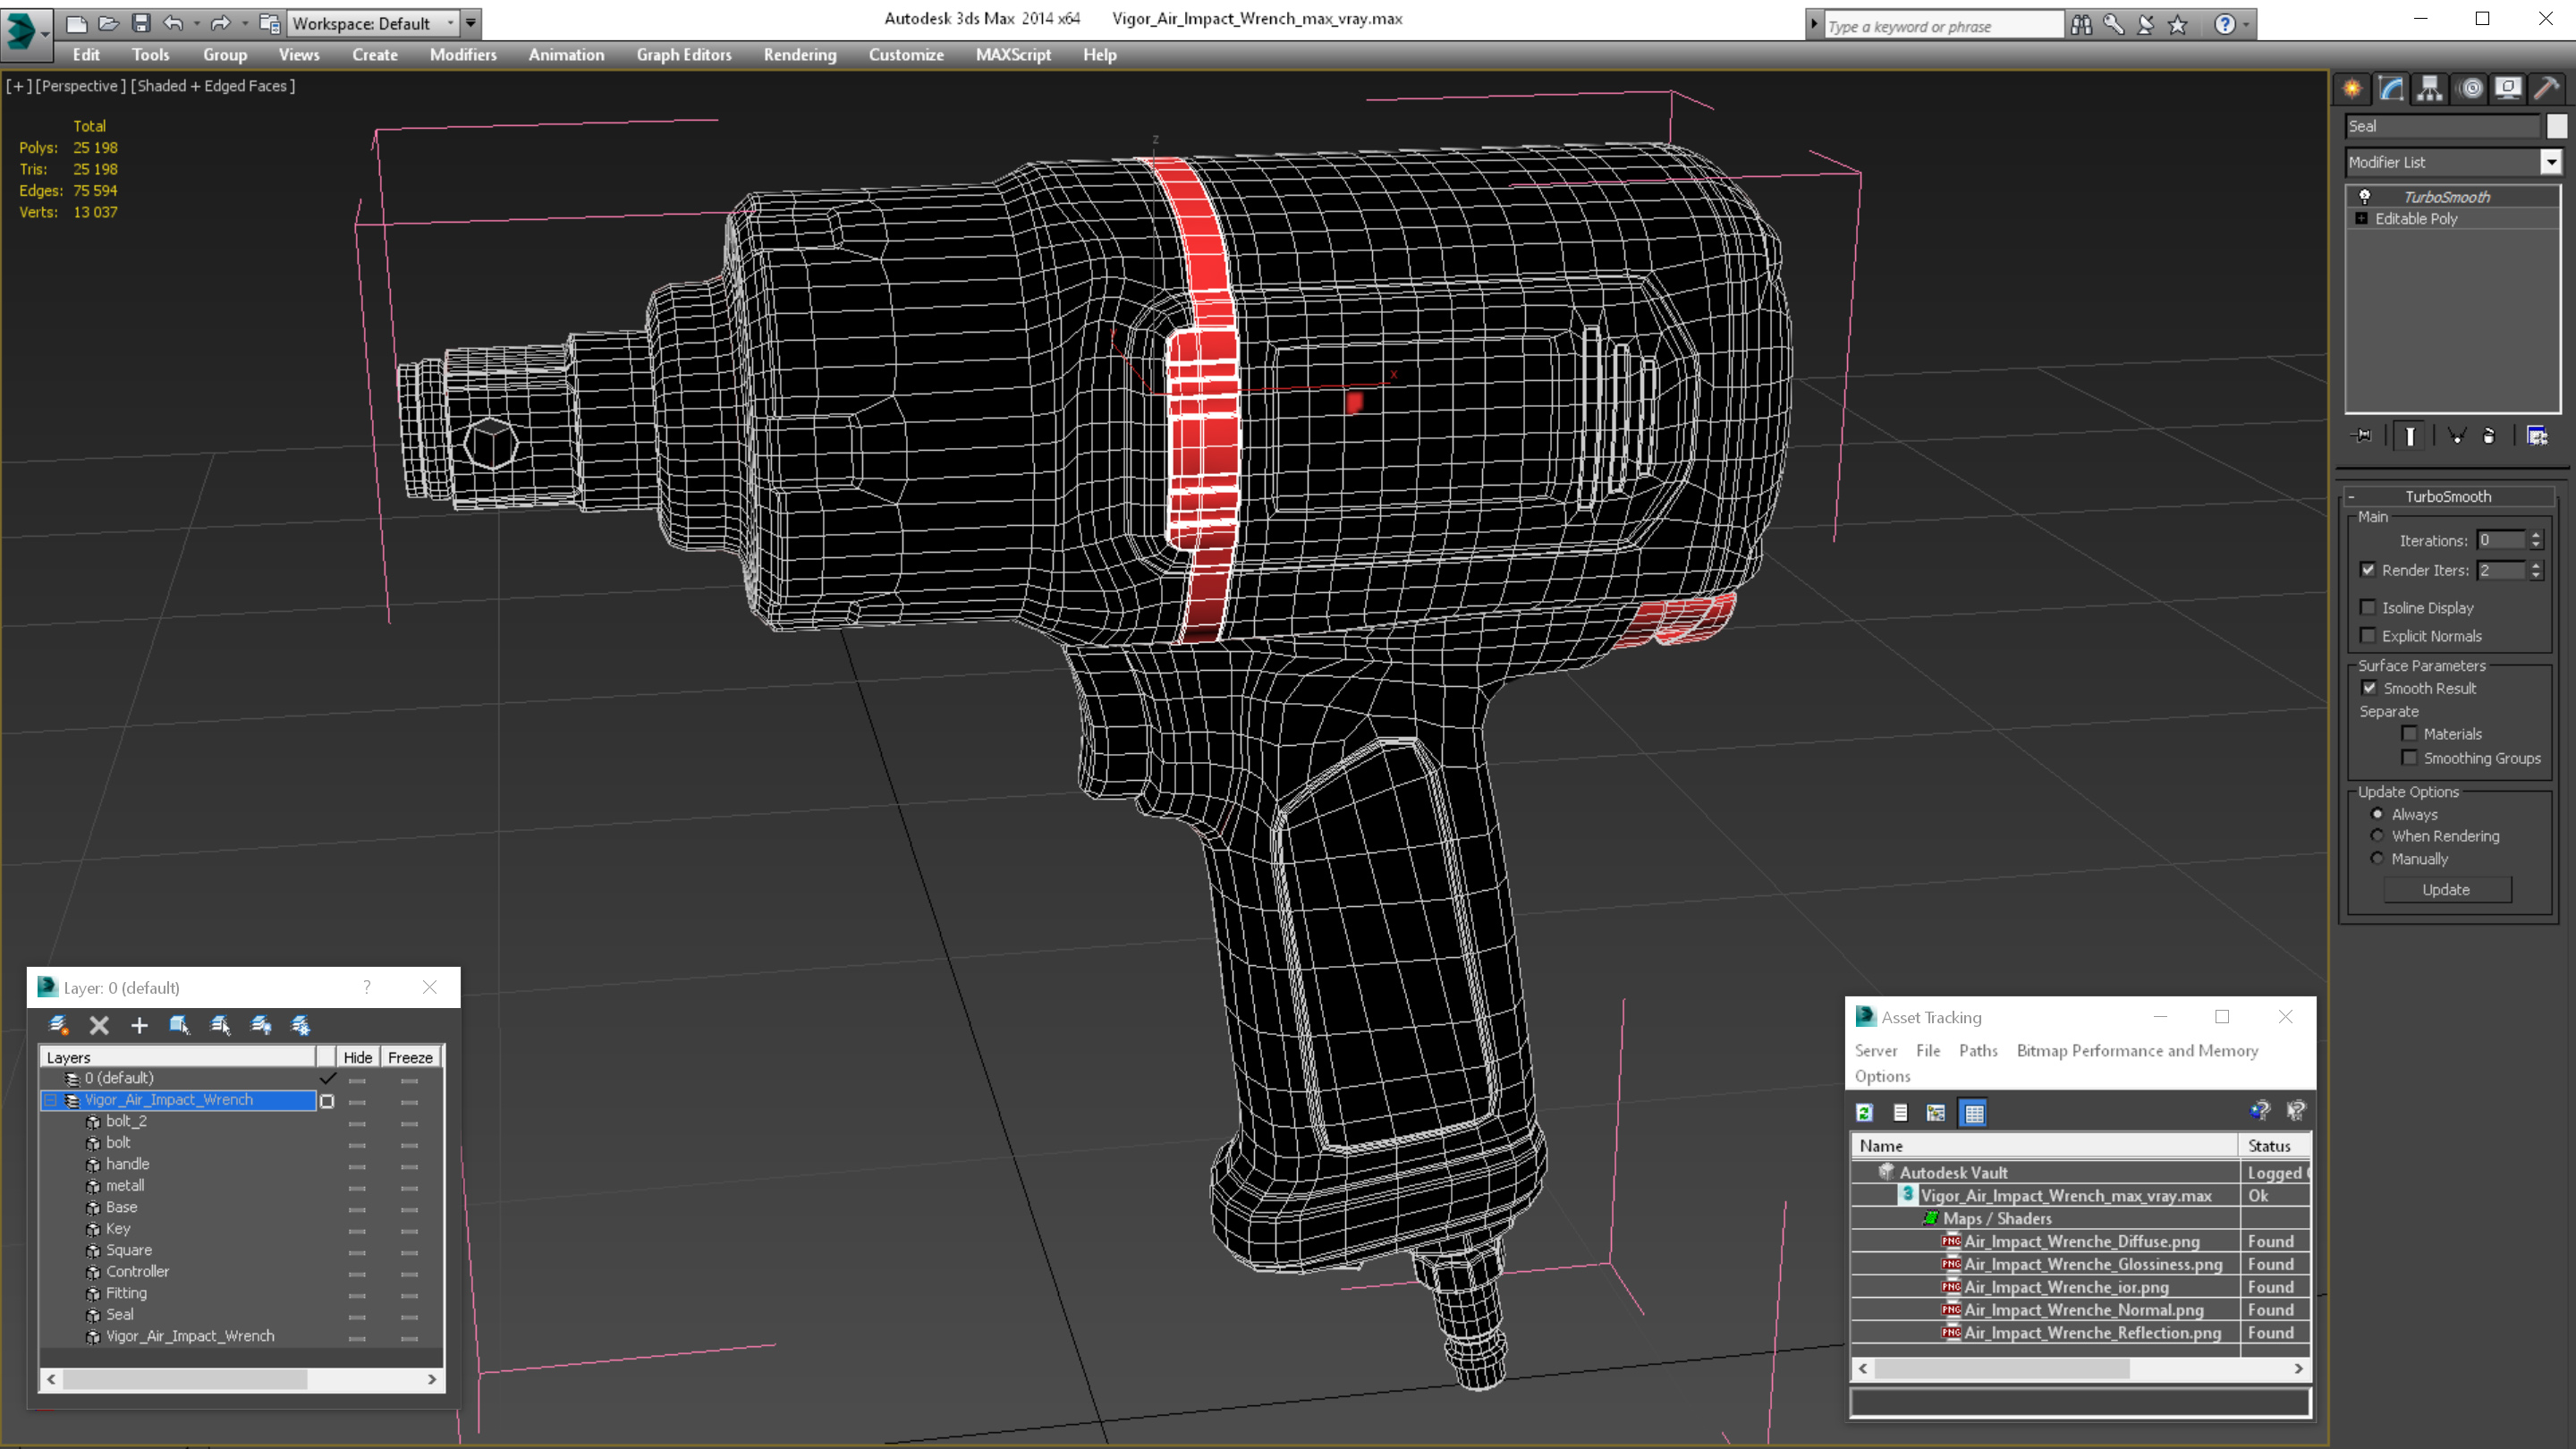Click Freeze/Unfreeze All Layers icon
This screenshot has height=1449, width=2576.
[x=301, y=1025]
